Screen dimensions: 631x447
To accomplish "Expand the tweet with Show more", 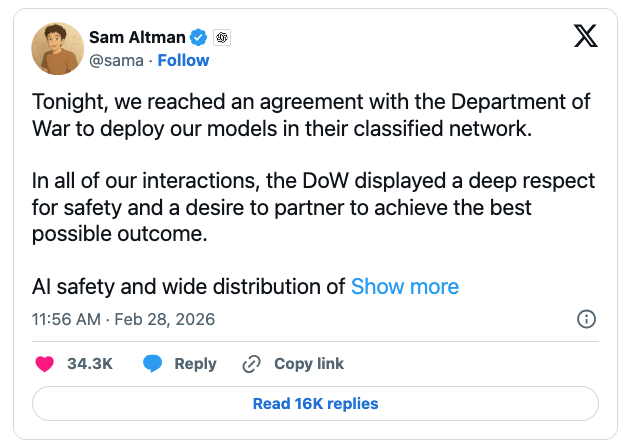I will click(x=404, y=286).
